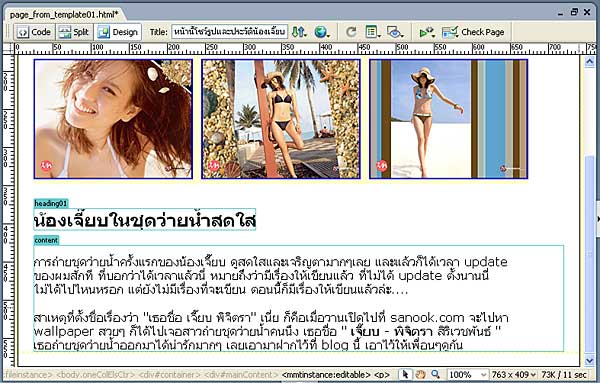Switch to Code view
Viewport: 600px width, 383px height.
(34, 32)
